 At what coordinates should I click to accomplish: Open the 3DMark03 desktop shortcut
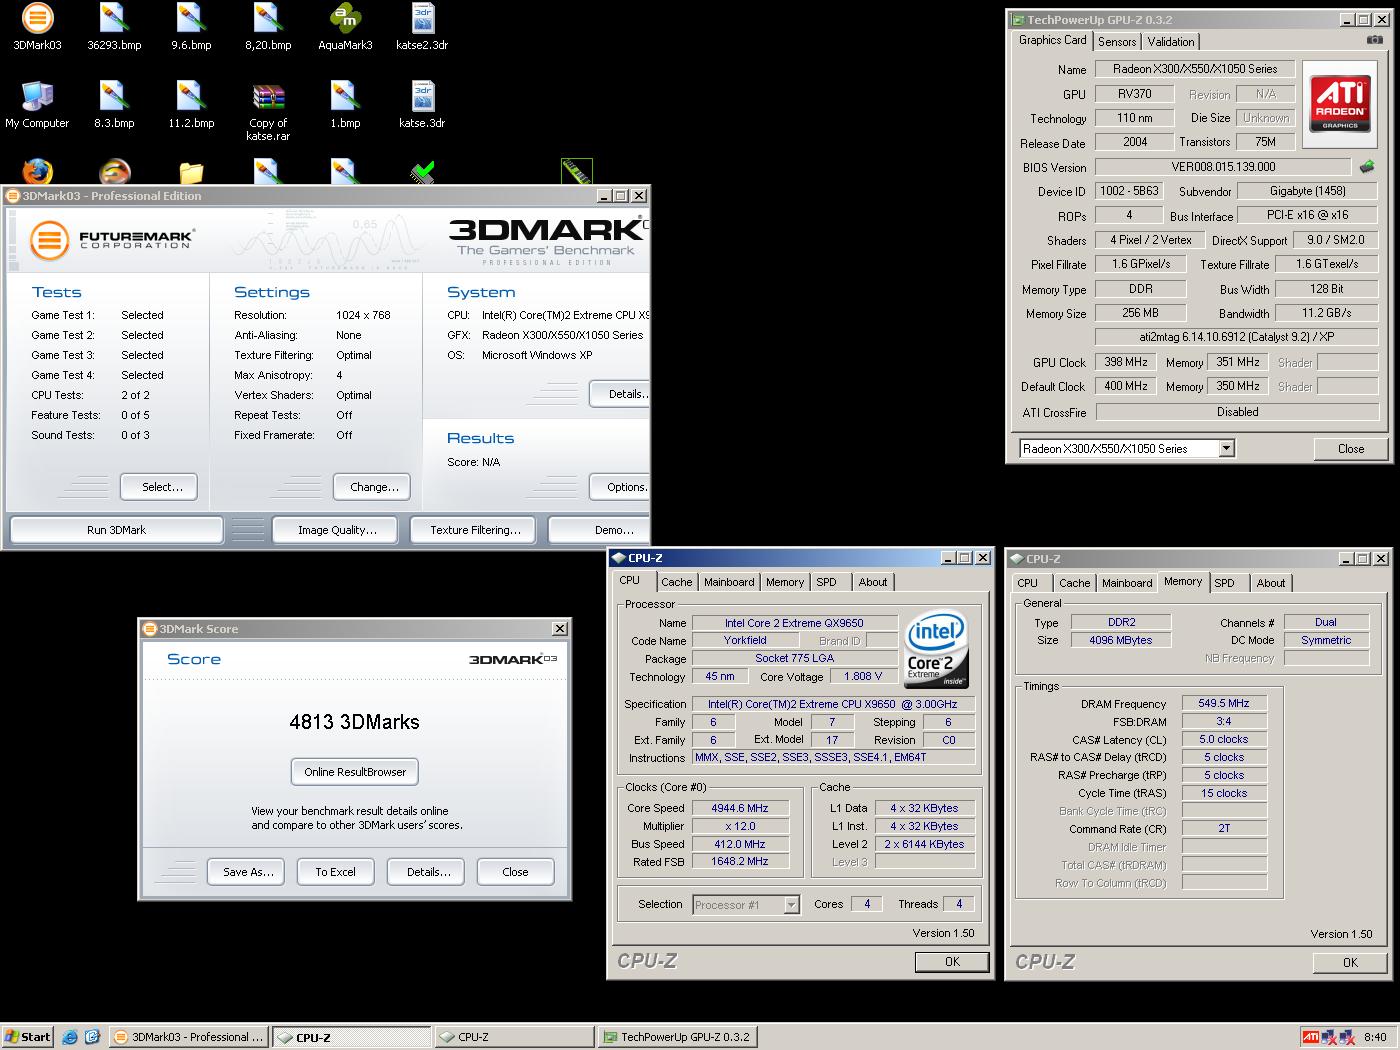point(37,27)
